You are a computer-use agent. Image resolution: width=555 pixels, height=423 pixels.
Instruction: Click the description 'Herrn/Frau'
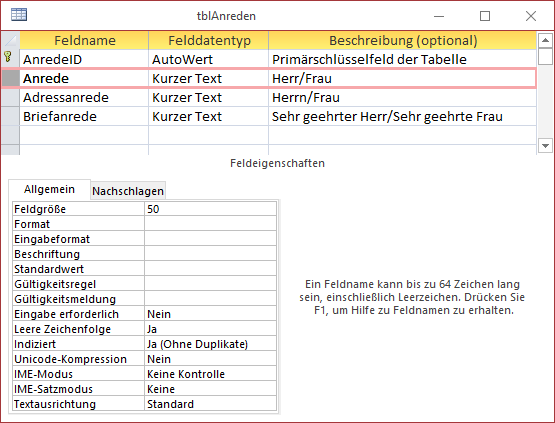[402, 97]
